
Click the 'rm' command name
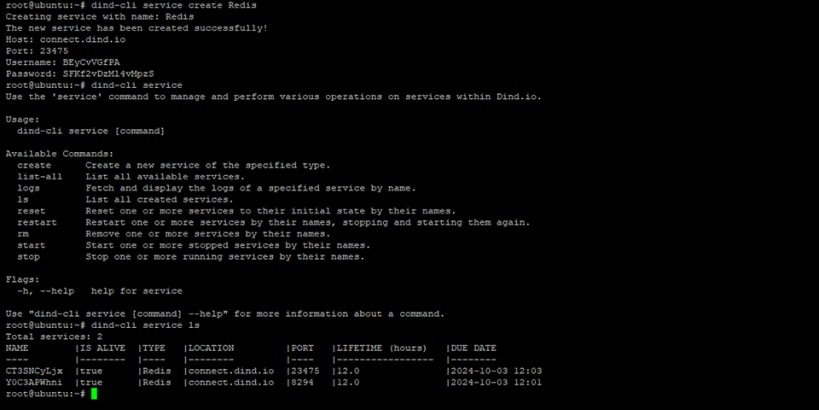tap(22, 234)
